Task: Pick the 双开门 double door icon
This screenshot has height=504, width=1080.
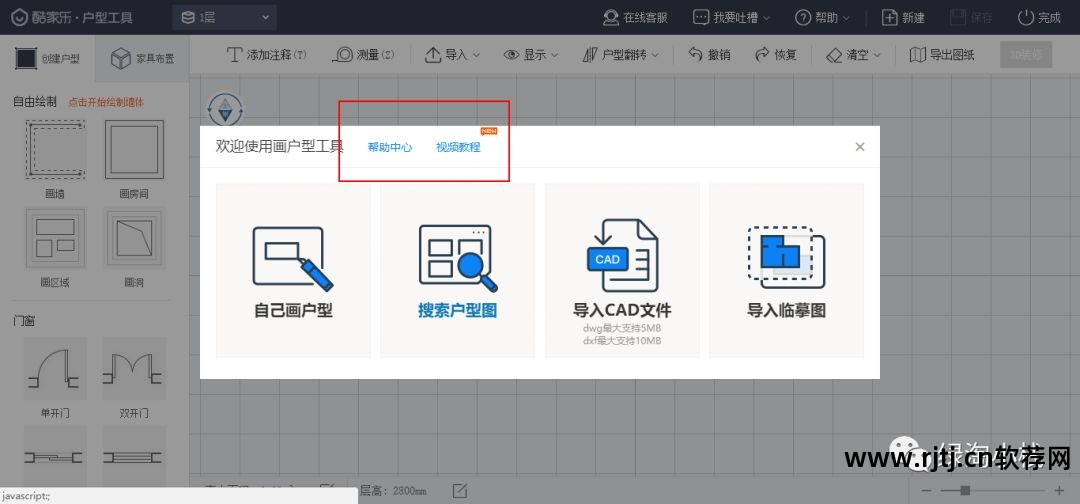Action: point(134,368)
